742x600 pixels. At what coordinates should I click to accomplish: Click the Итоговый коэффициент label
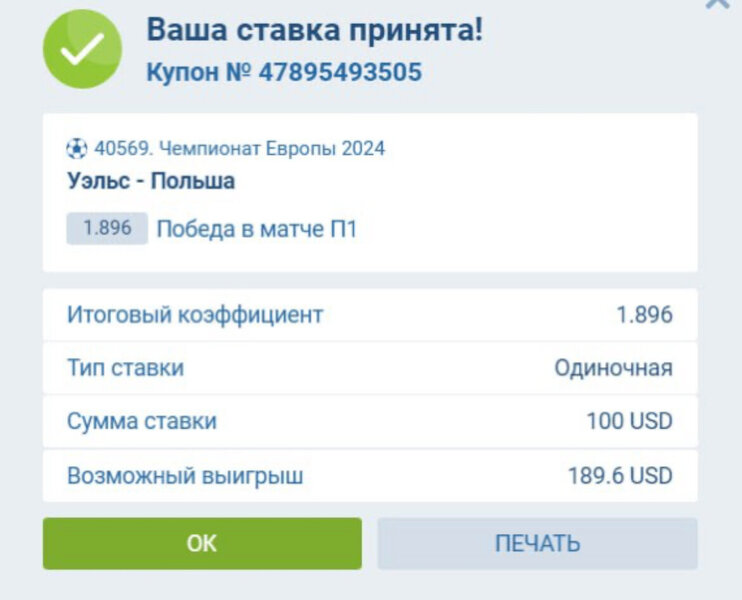point(195,315)
